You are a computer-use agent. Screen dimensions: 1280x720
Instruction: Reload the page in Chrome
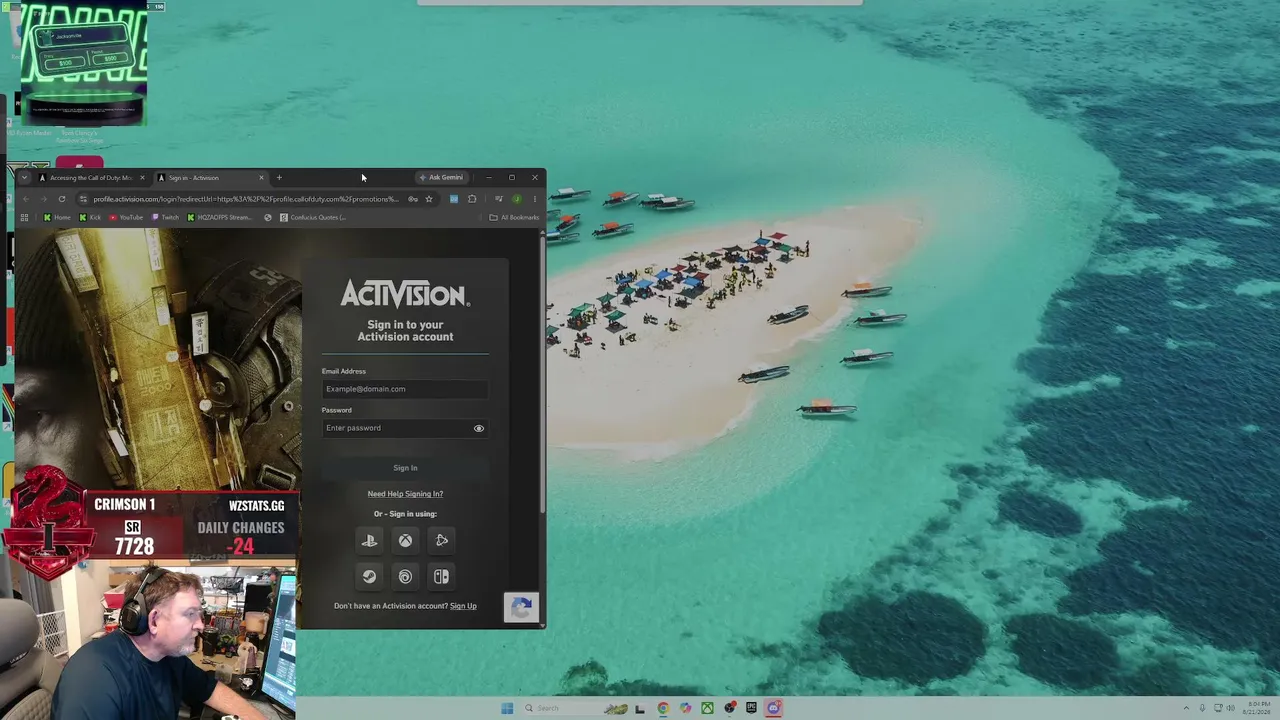(x=62, y=199)
